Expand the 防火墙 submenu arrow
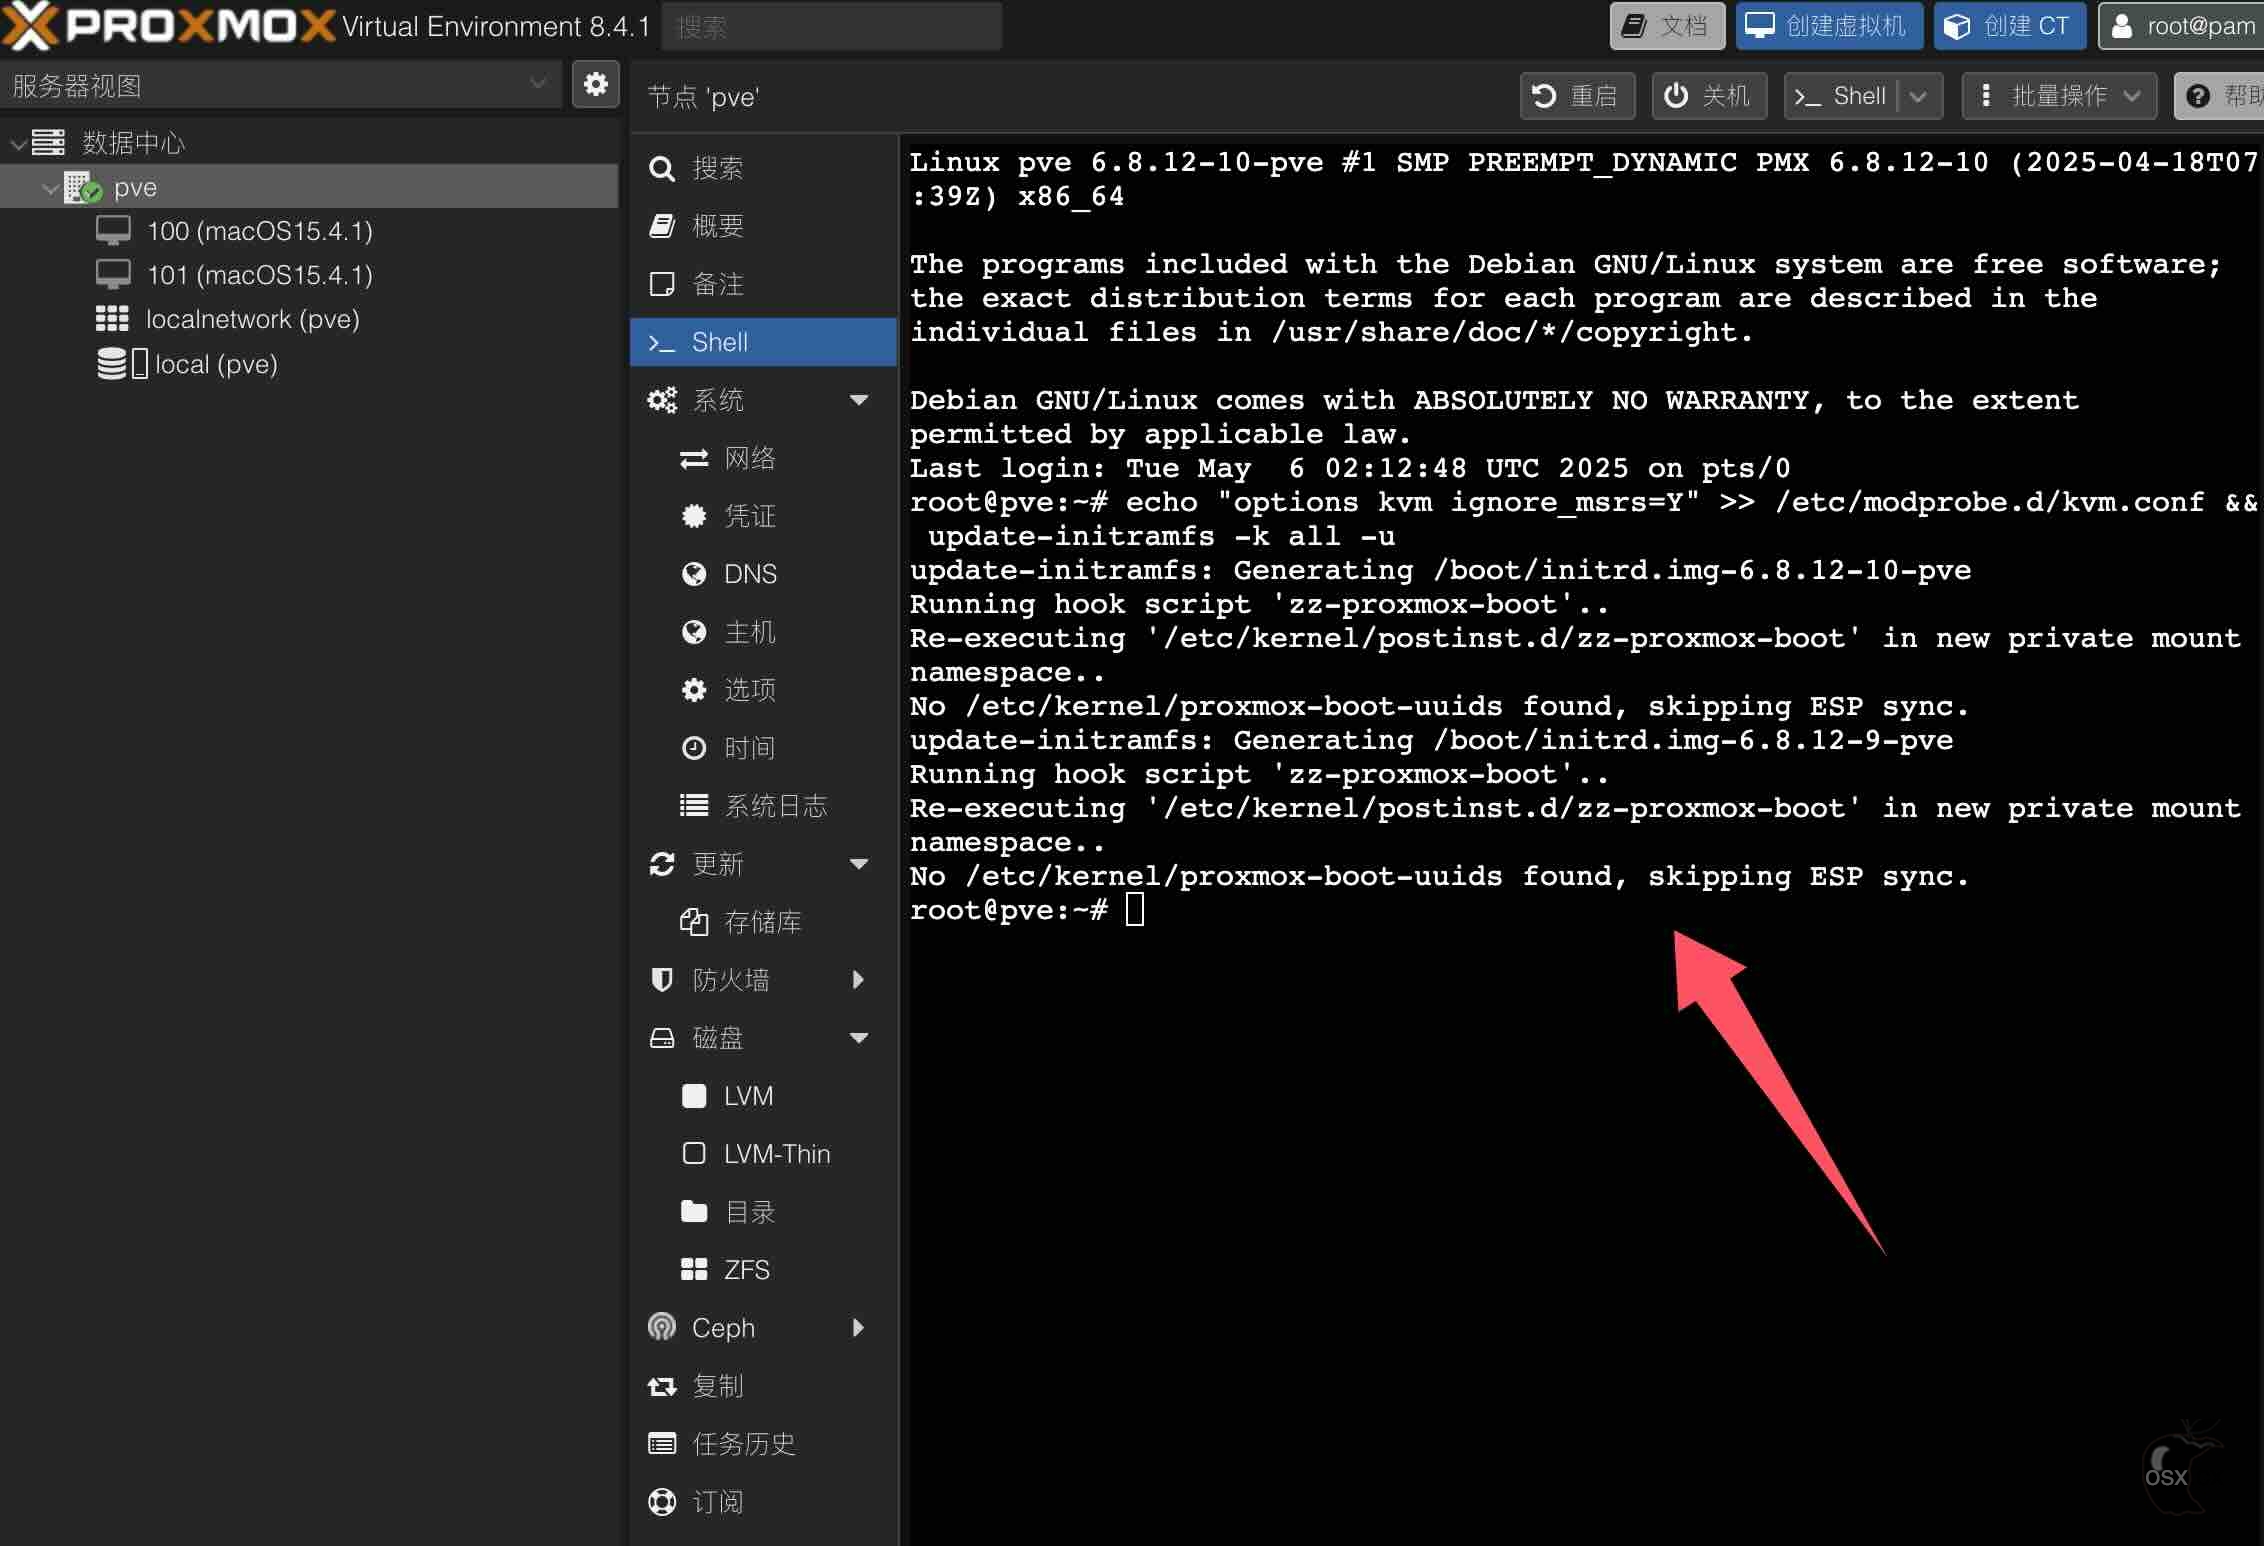This screenshot has height=1546, width=2264. coord(858,980)
